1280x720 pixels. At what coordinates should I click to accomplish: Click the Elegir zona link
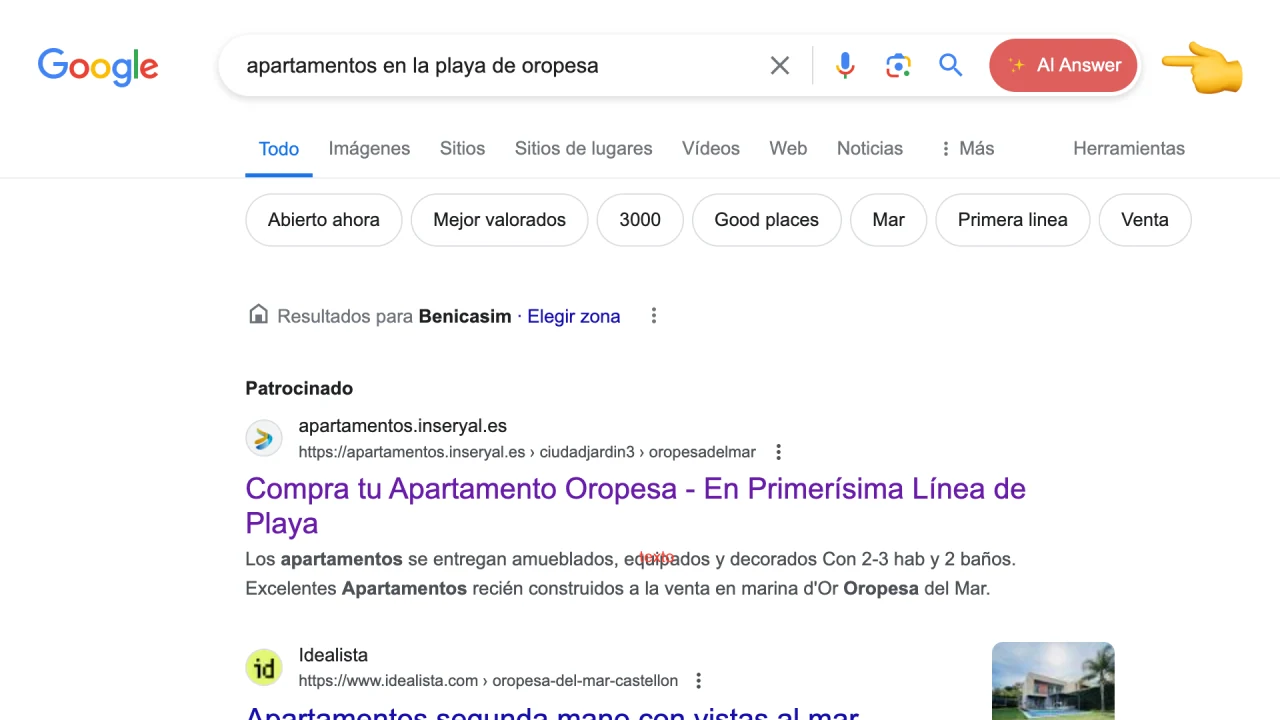(x=573, y=316)
